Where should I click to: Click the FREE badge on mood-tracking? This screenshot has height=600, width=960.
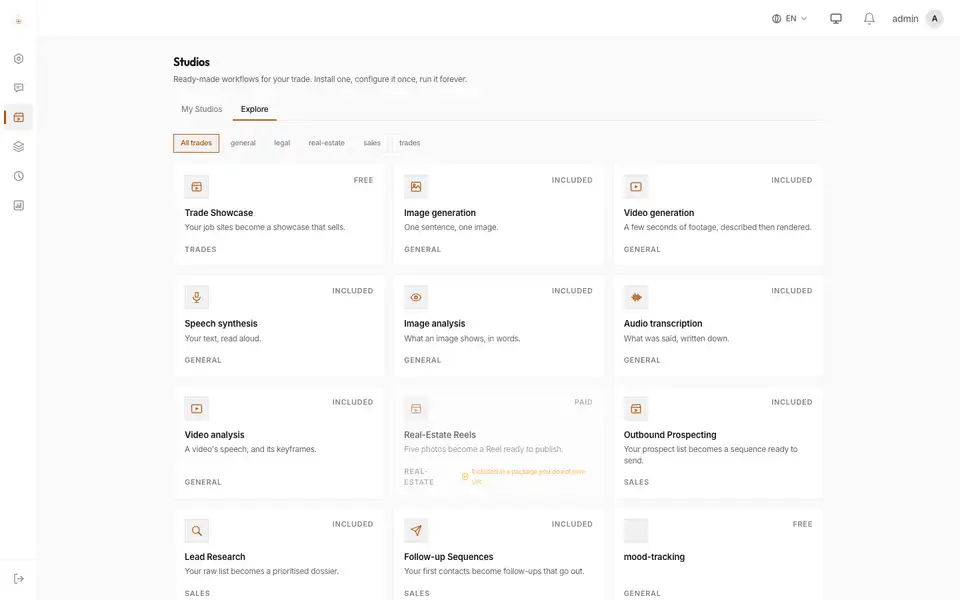802,524
